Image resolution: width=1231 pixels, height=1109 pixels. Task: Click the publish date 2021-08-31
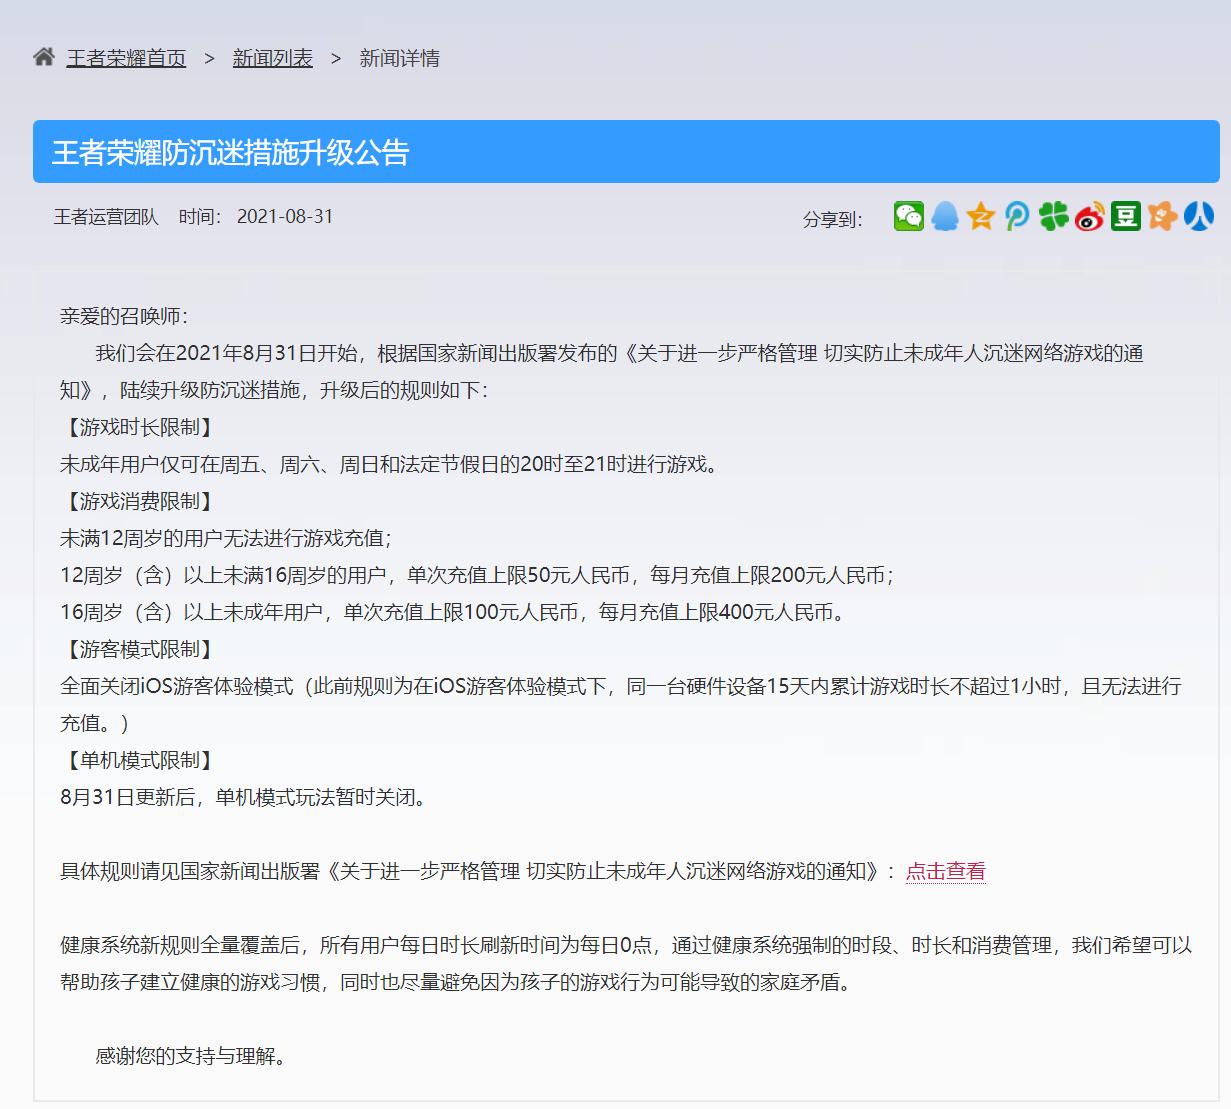pyautogui.click(x=285, y=216)
